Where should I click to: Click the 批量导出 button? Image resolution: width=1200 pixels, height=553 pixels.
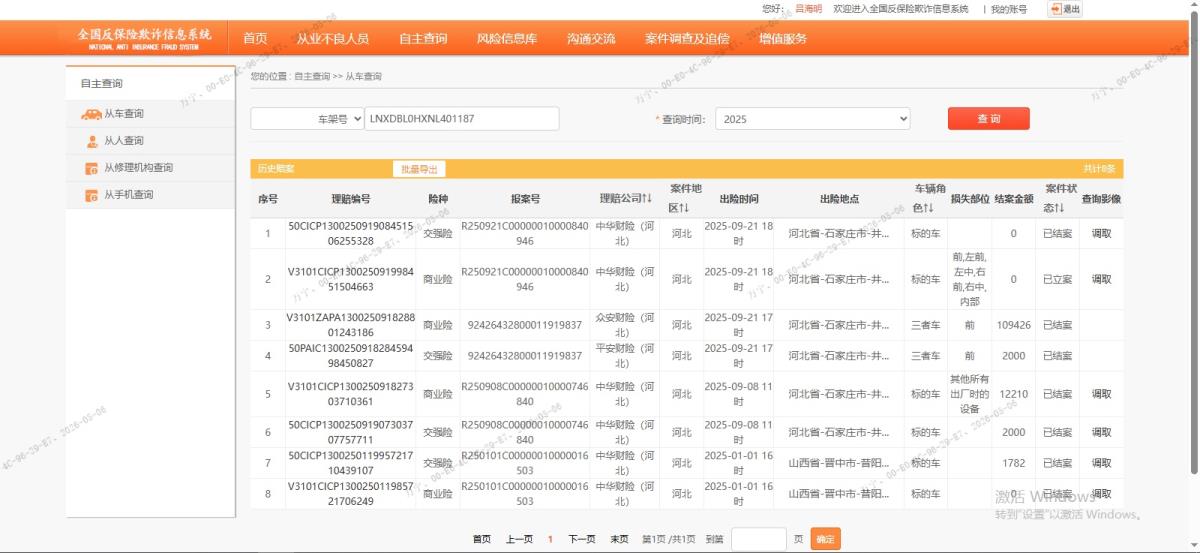point(418,169)
